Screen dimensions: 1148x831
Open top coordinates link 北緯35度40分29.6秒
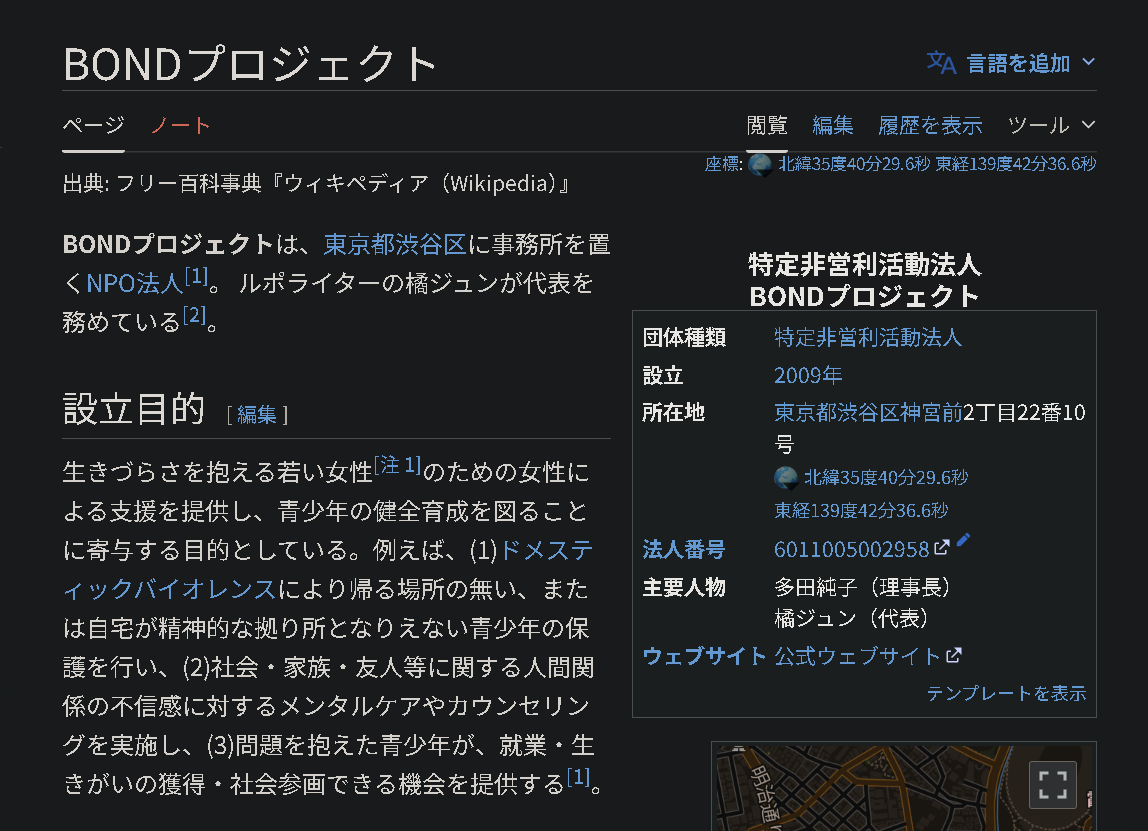pyautogui.click(x=854, y=164)
